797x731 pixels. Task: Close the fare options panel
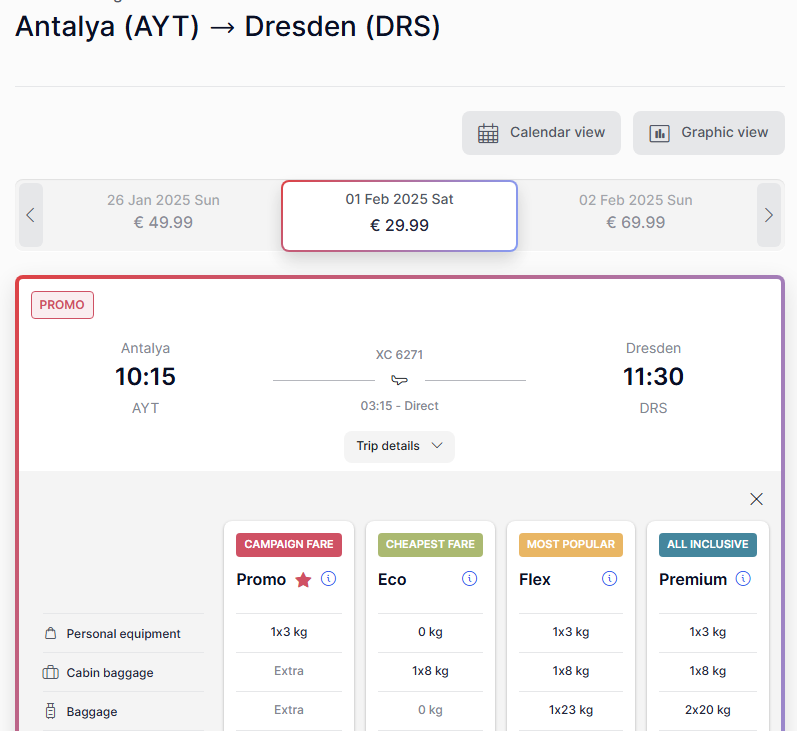point(756,499)
